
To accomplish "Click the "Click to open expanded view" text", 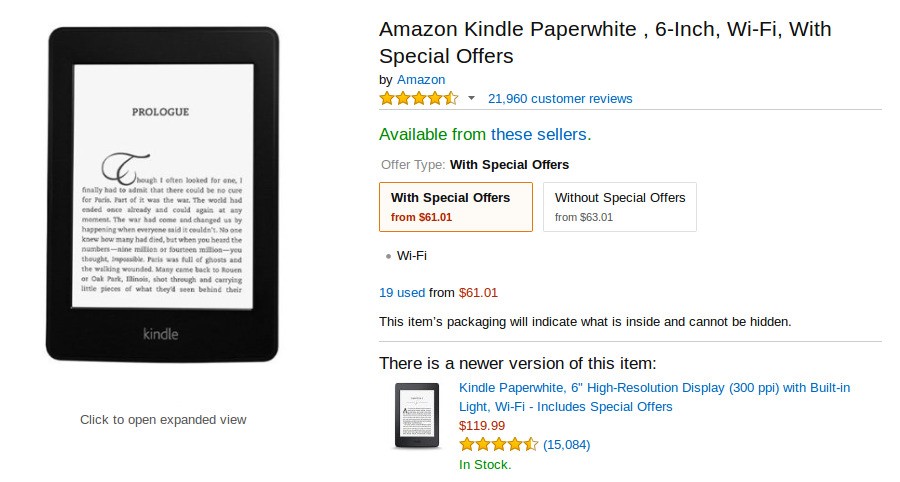I will pos(163,420).
